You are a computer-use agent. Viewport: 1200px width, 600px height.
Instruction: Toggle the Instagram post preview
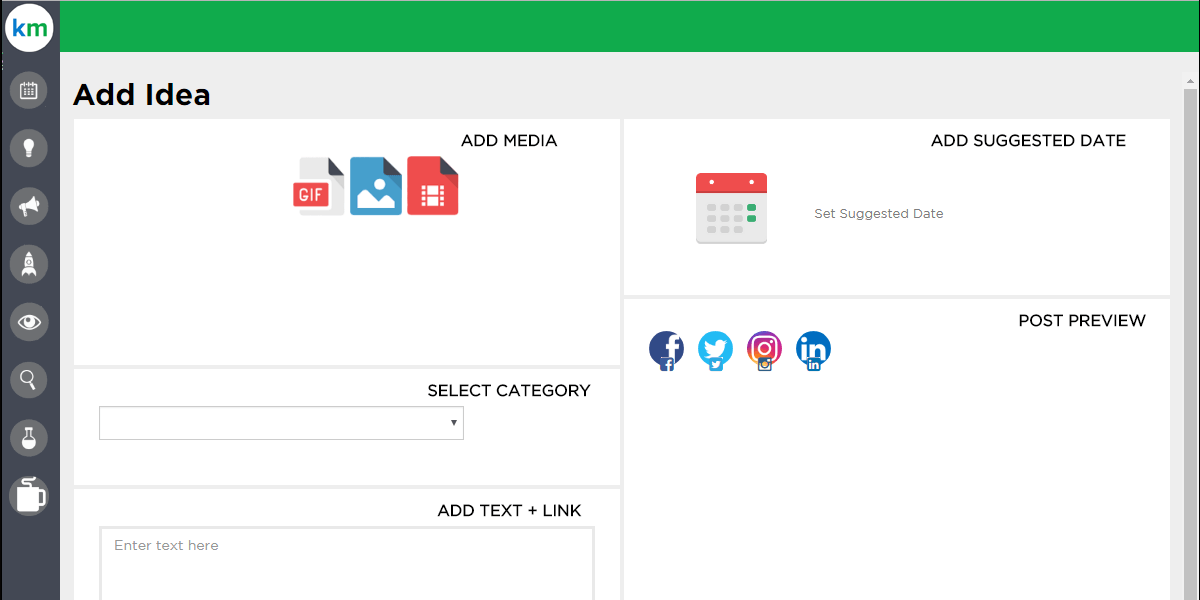coord(764,349)
